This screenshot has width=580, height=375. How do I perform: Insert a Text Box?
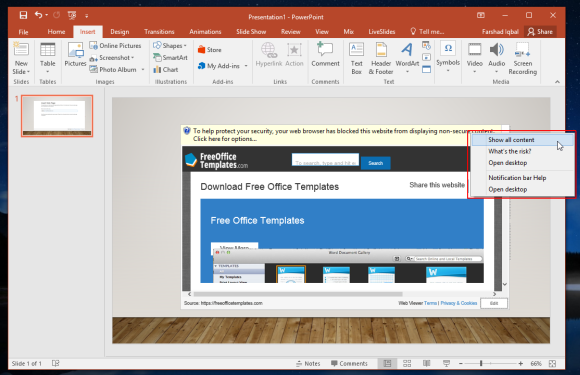356,58
